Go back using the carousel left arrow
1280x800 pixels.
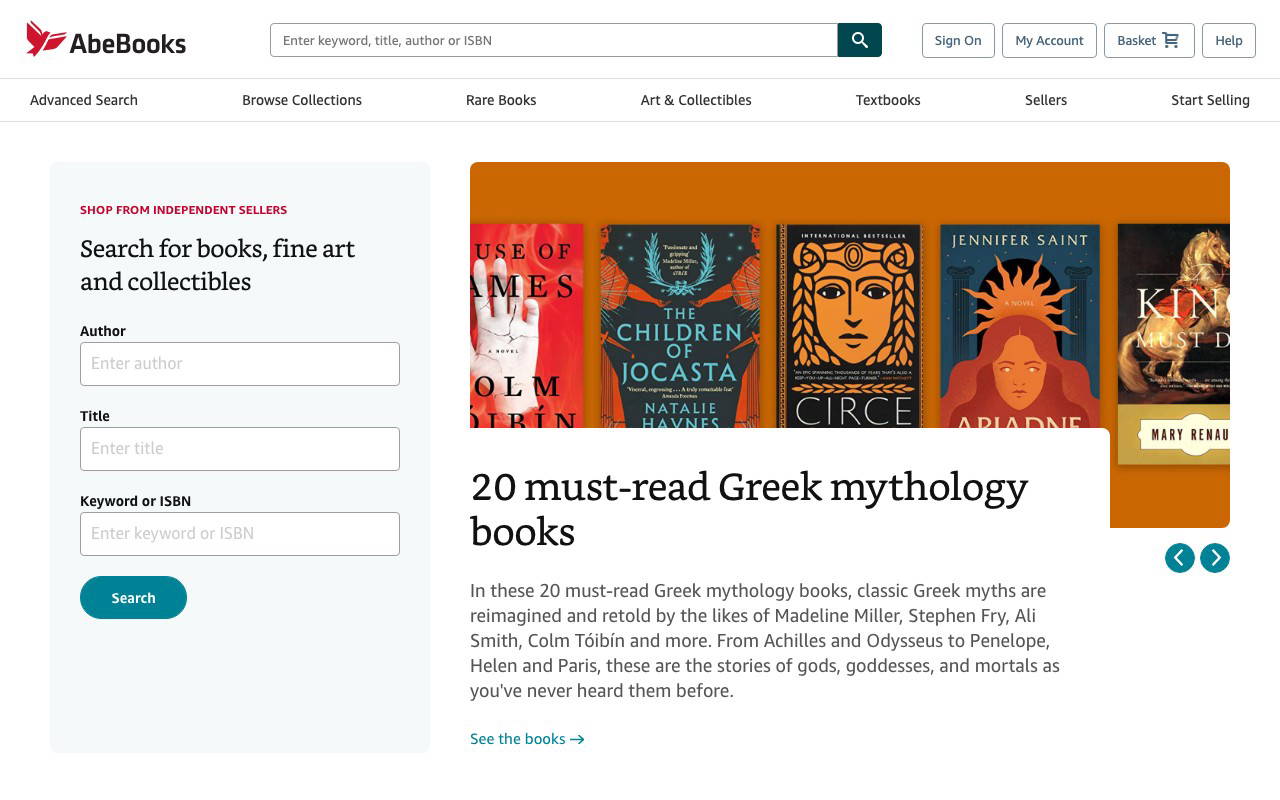tap(1180, 558)
